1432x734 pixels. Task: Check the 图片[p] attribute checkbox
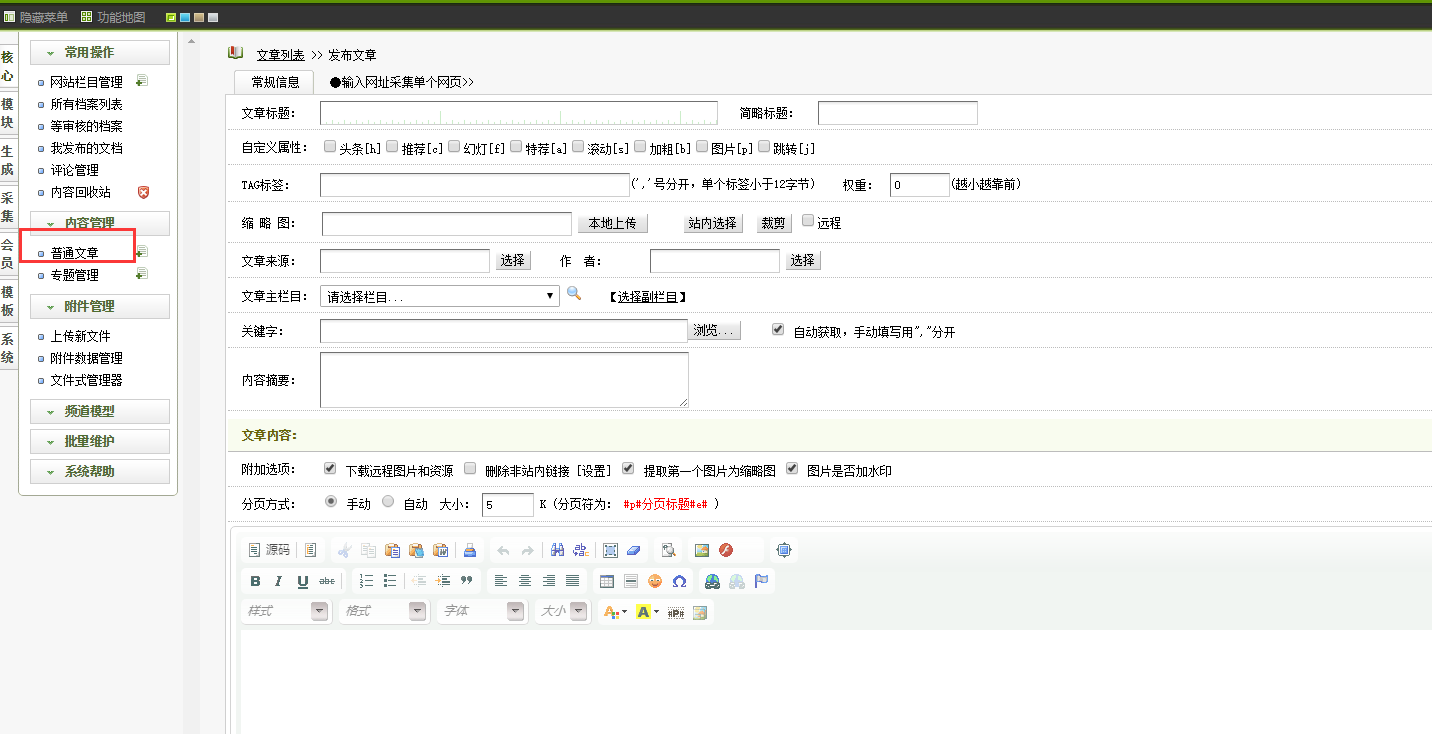(702, 146)
